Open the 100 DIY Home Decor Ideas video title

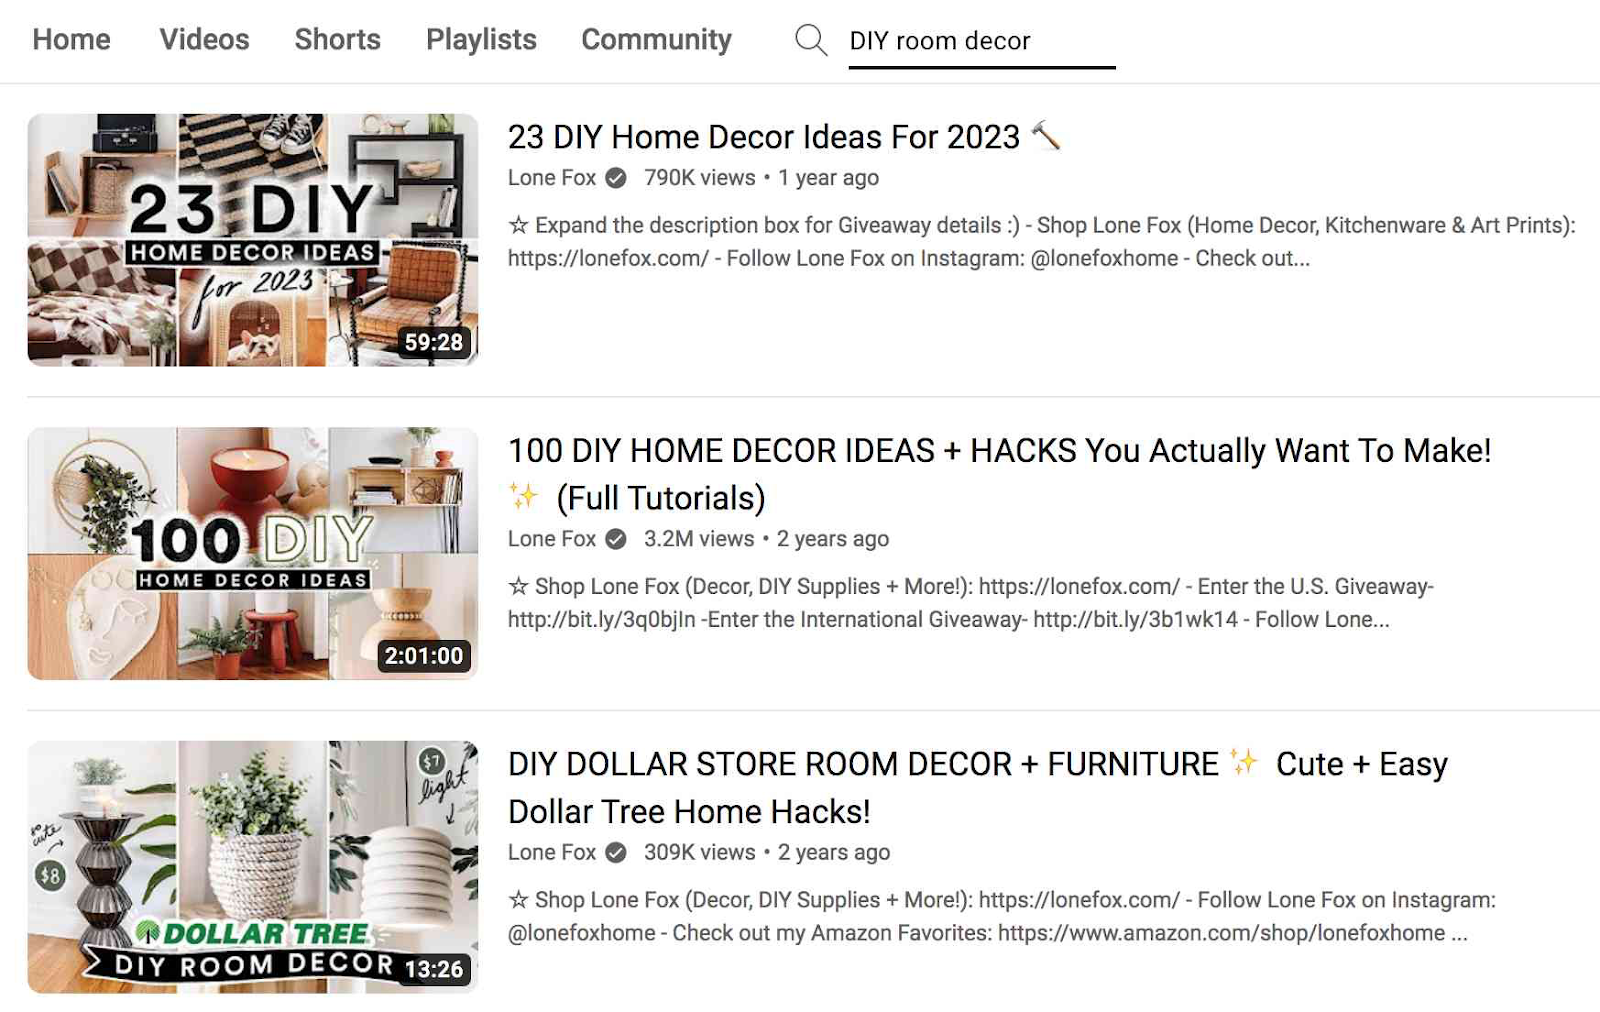point(999,451)
